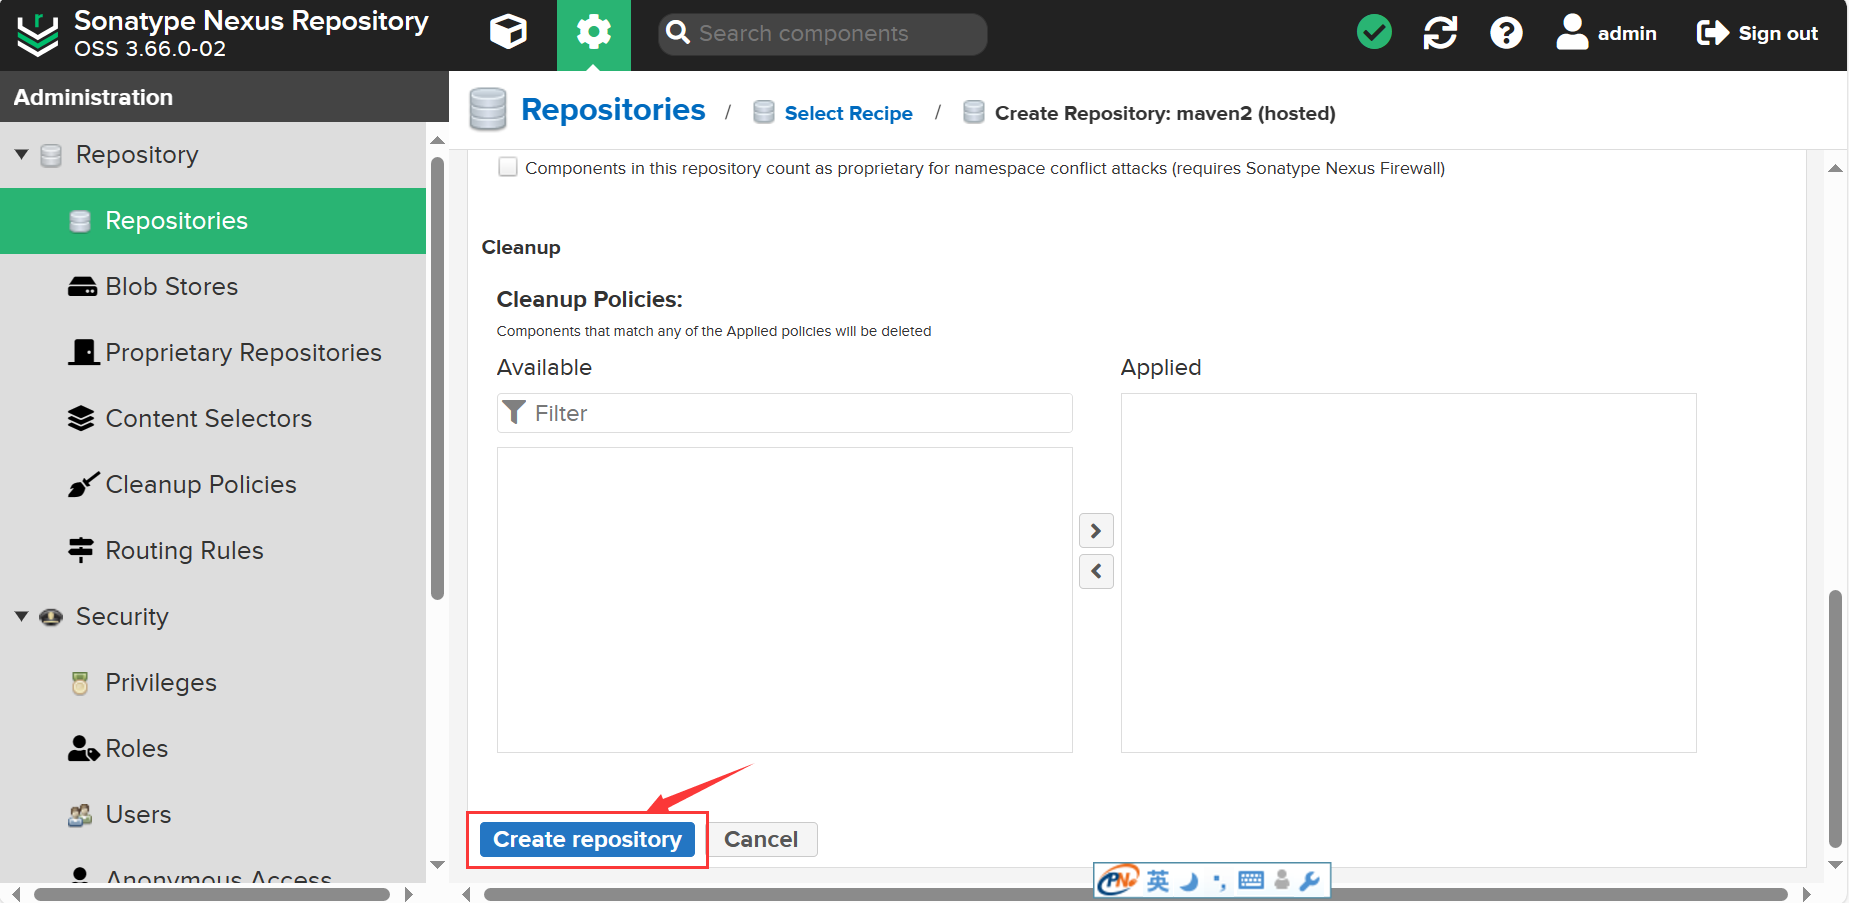
Task: Click the IME punctuation mode icon
Action: pos(1219,881)
